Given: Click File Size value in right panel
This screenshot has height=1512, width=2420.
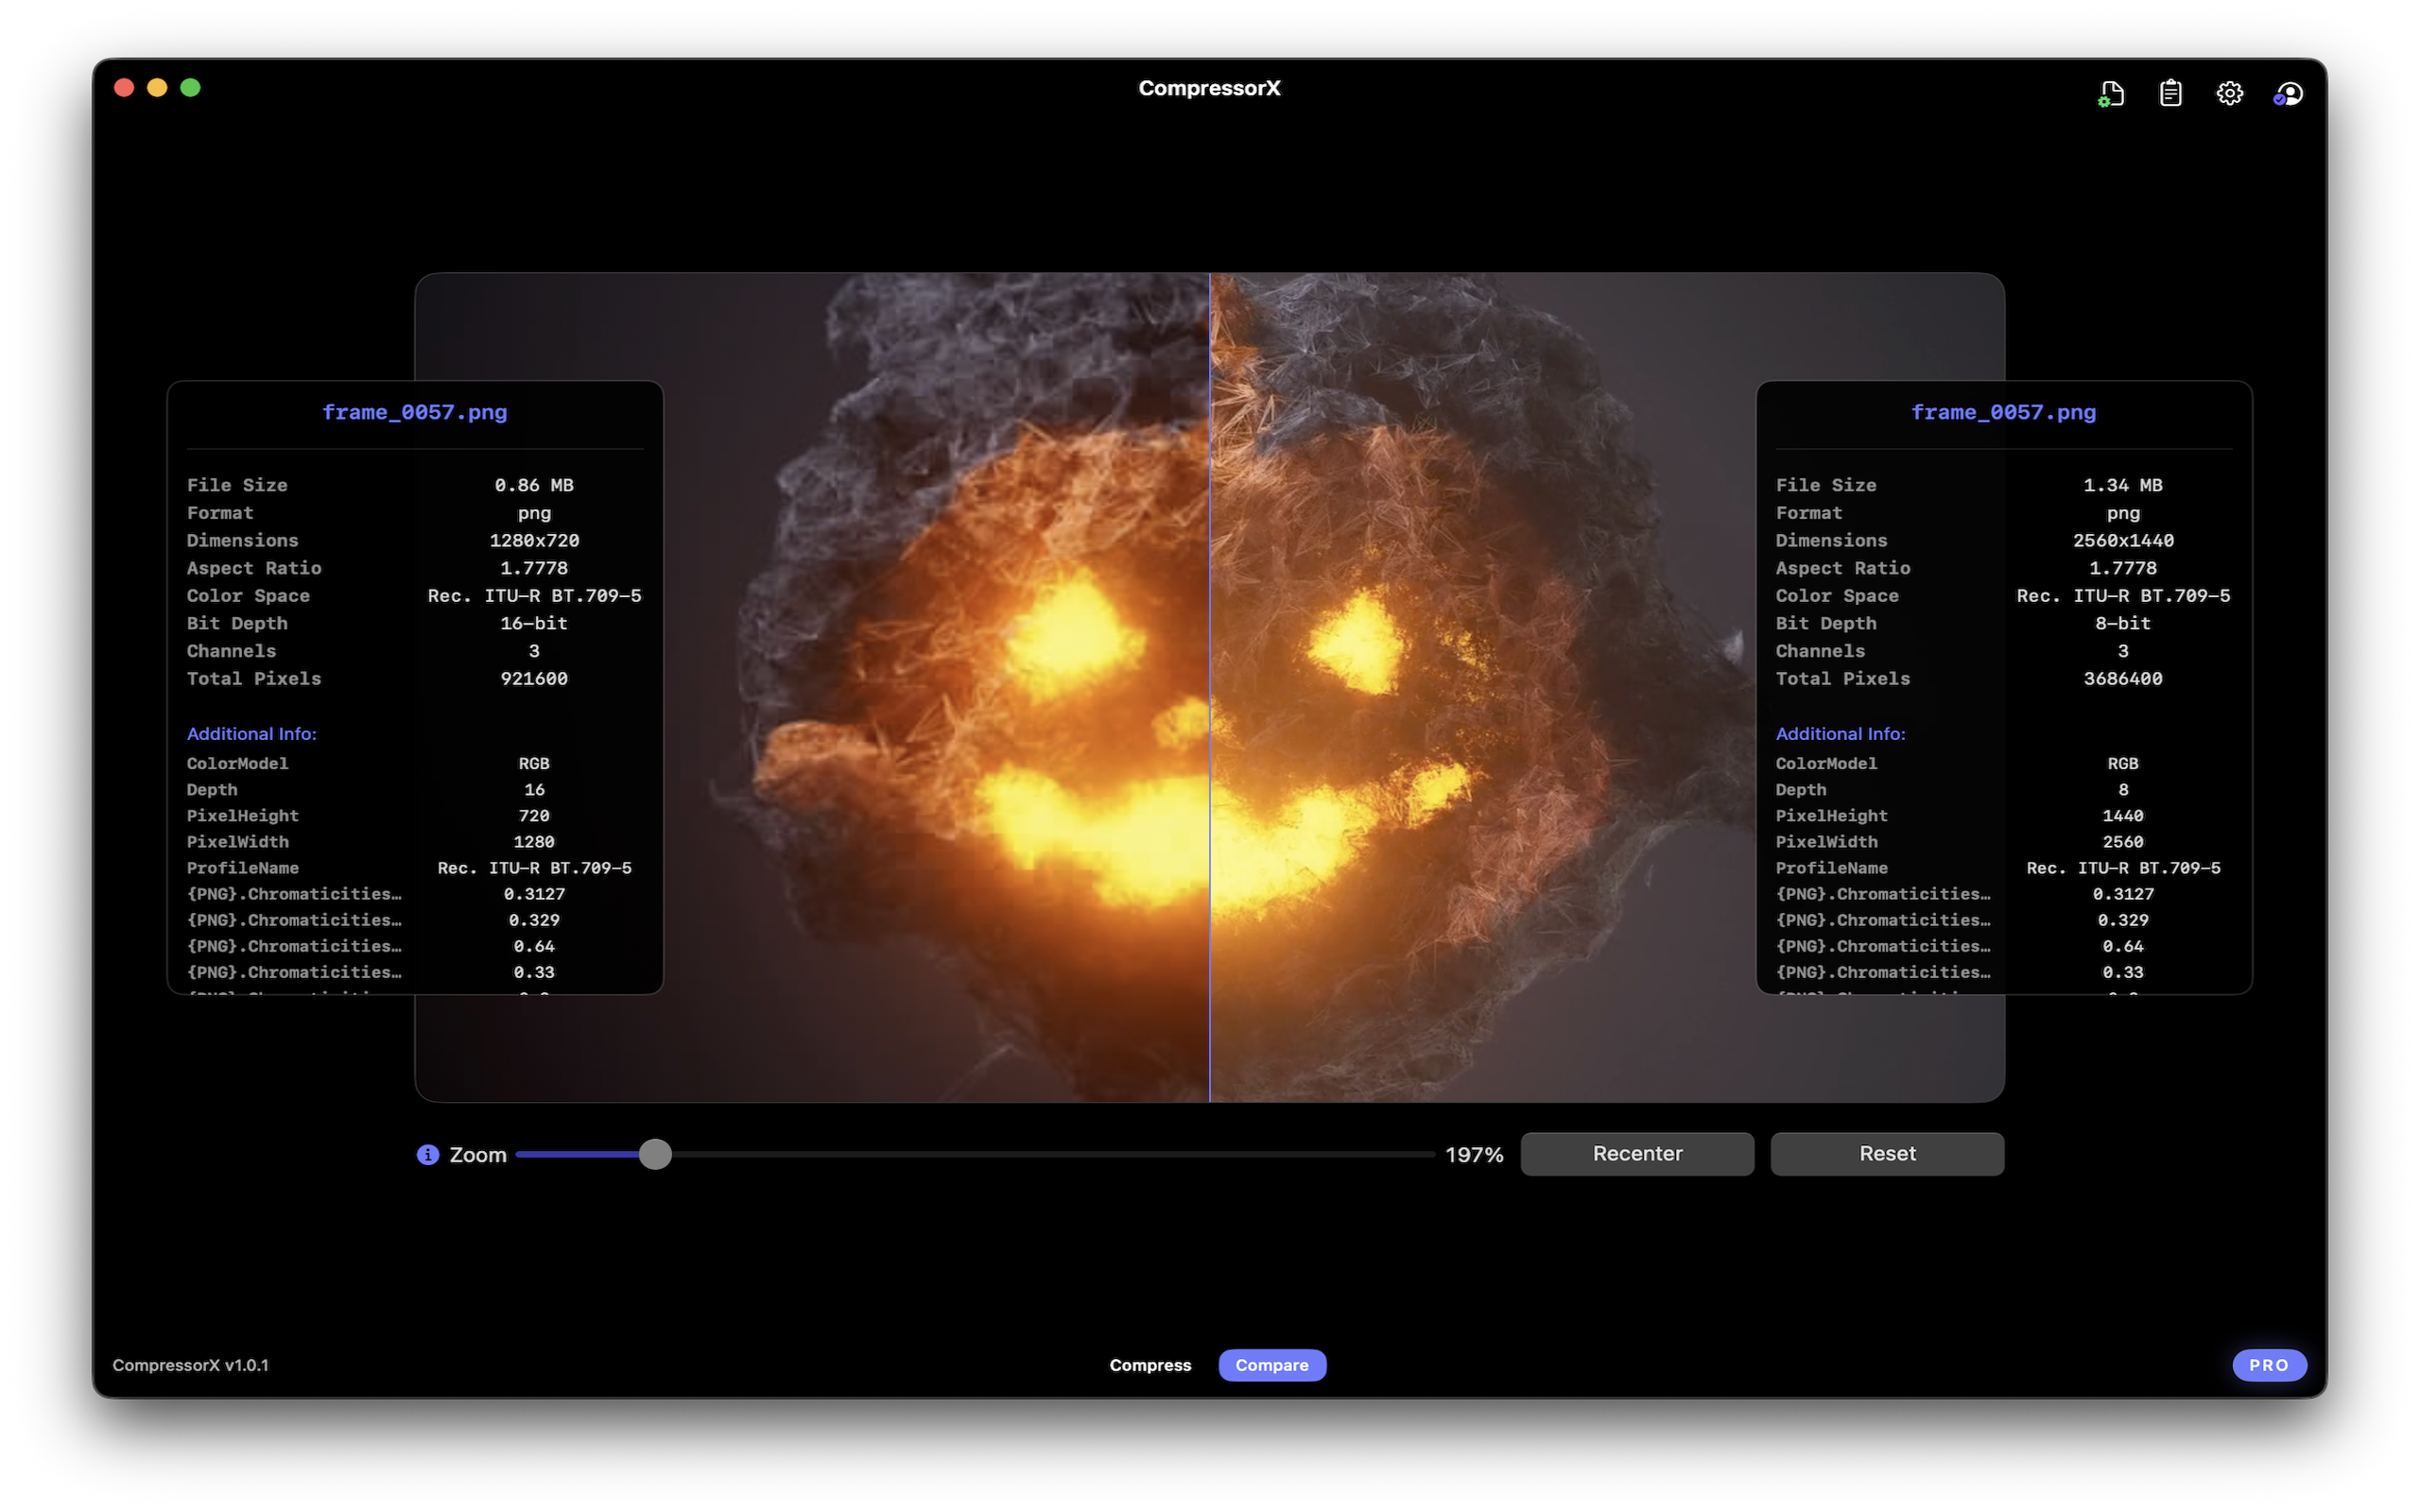Looking at the screenshot, I should [x=2122, y=485].
